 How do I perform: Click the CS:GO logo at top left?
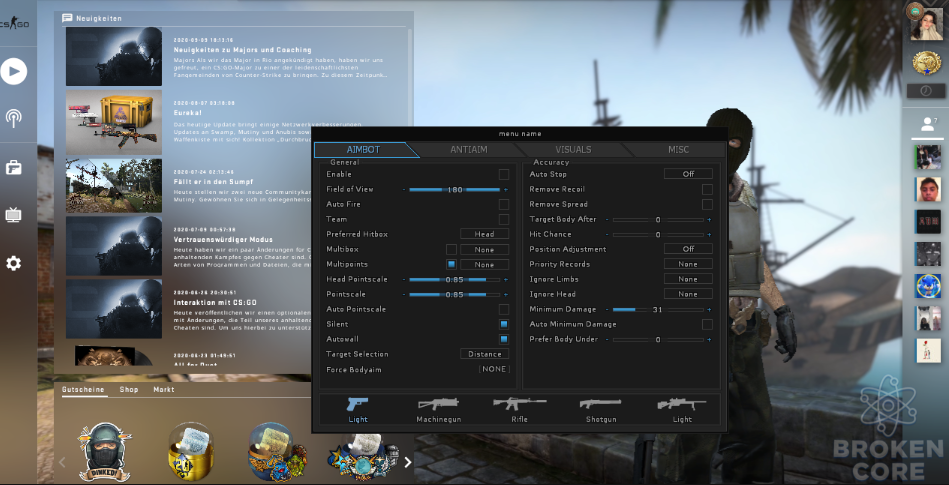coord(13,24)
